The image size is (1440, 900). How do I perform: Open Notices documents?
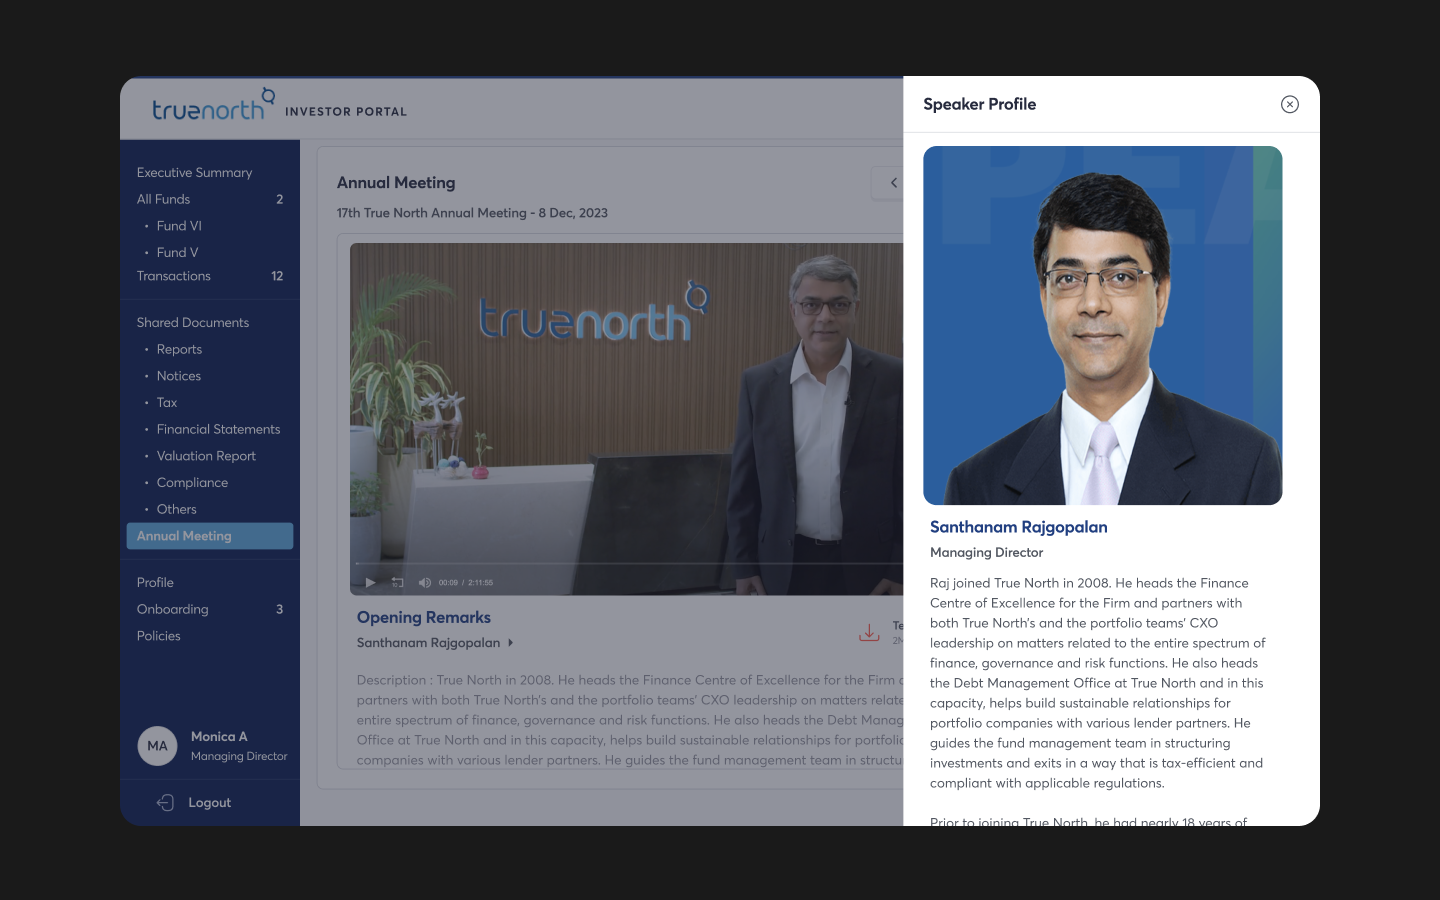(x=178, y=376)
